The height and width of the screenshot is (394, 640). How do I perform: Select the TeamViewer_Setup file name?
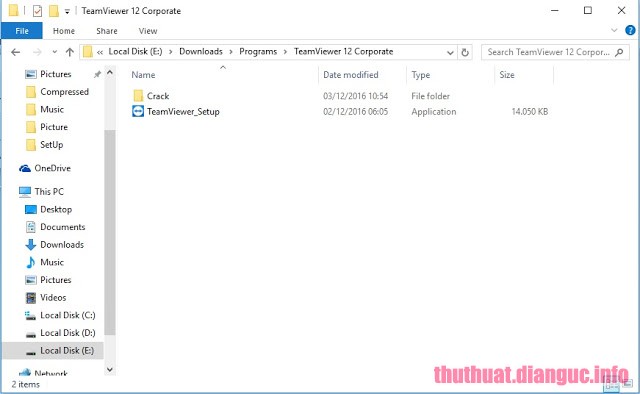pos(183,111)
